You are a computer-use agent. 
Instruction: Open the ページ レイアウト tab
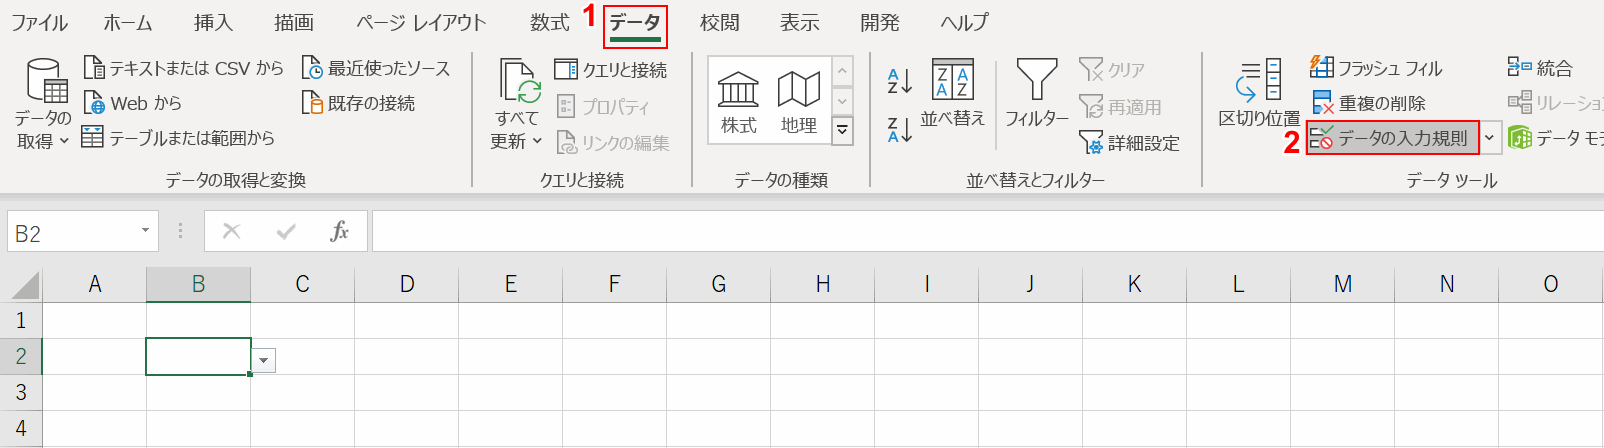(x=421, y=22)
